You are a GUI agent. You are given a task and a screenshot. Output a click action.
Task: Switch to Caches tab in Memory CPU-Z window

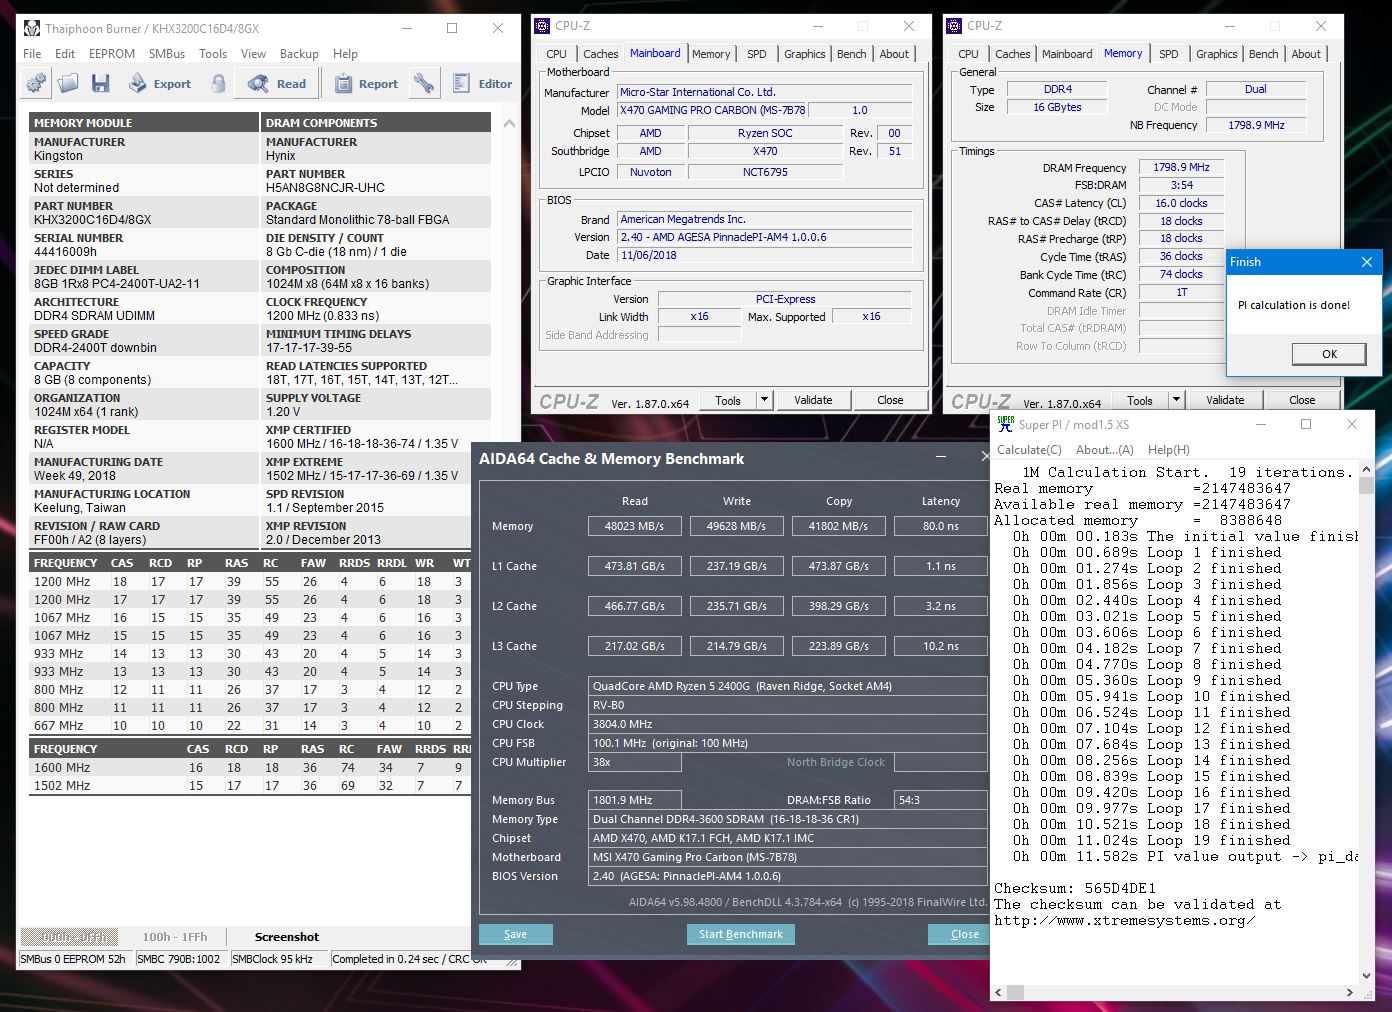pos(1013,54)
